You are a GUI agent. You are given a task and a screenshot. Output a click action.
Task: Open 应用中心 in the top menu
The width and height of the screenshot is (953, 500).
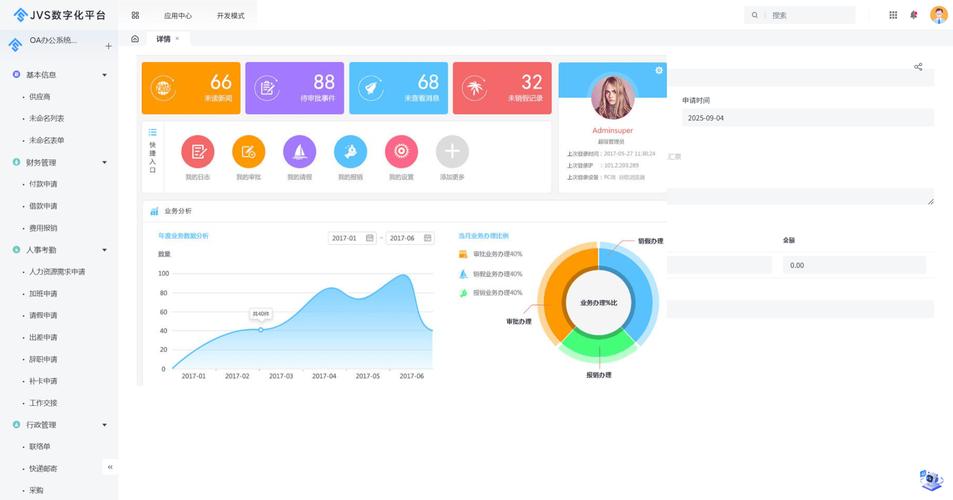177,16
